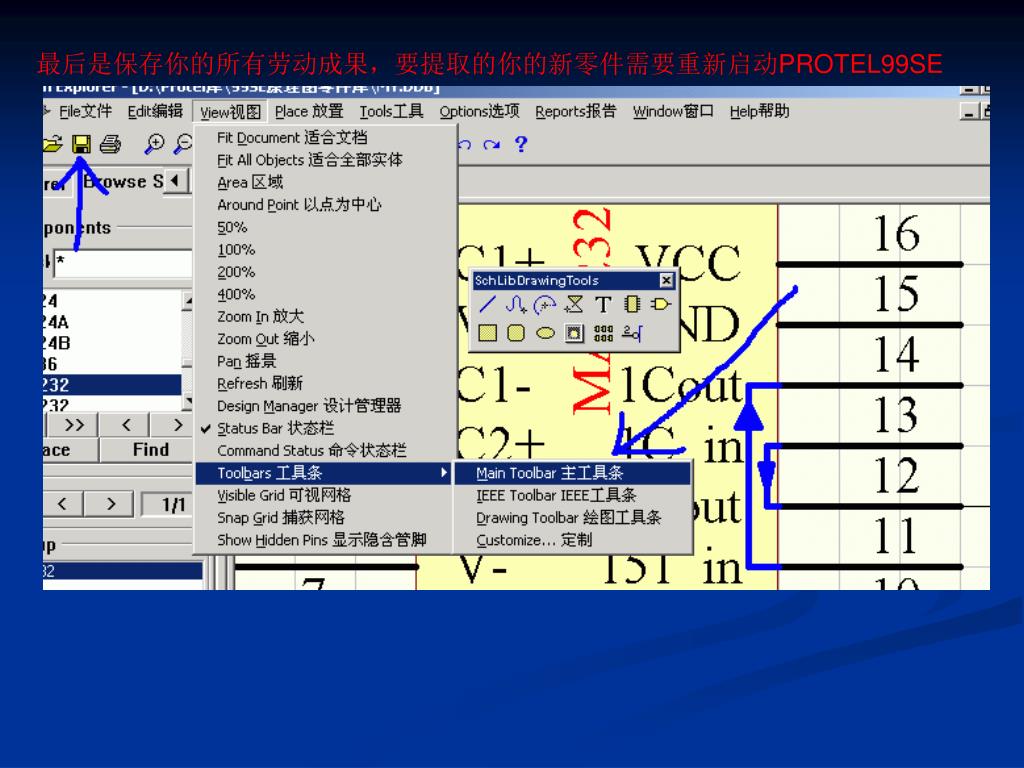Choose Zoom Out menu entry
The width and height of the screenshot is (1024, 768).
click(x=325, y=339)
